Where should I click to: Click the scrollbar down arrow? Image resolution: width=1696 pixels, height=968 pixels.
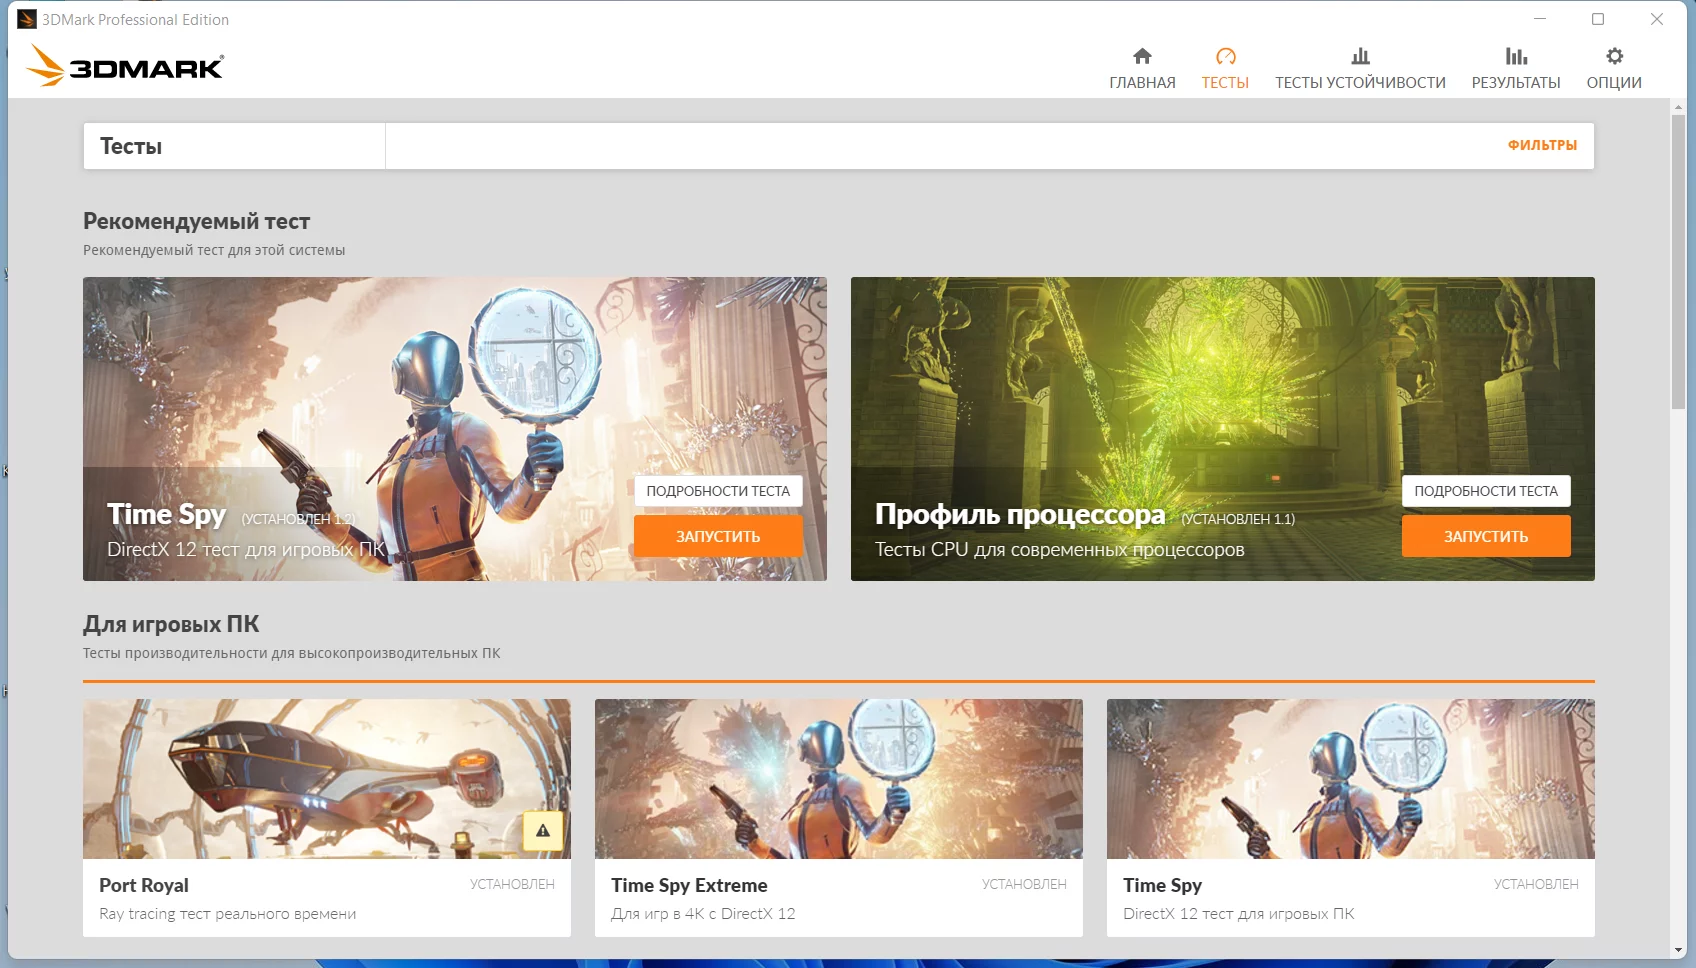point(1678,950)
